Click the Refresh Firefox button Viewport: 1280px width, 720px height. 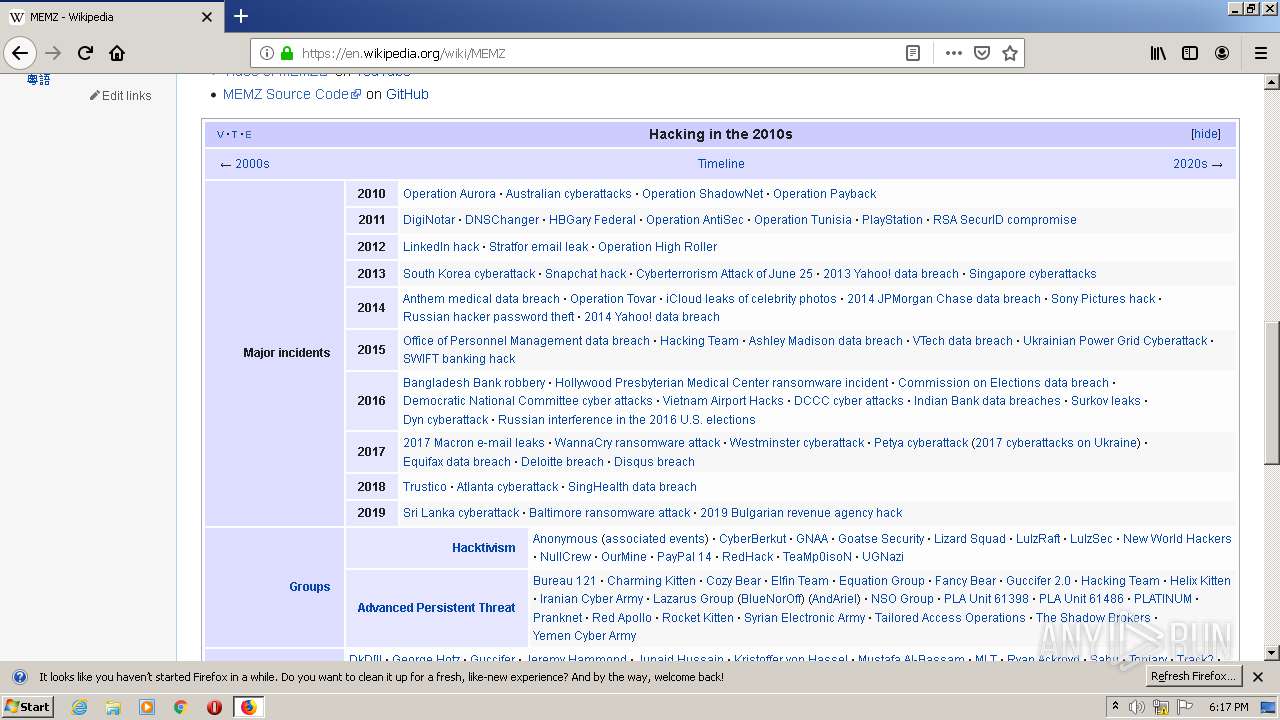[x=1194, y=677]
